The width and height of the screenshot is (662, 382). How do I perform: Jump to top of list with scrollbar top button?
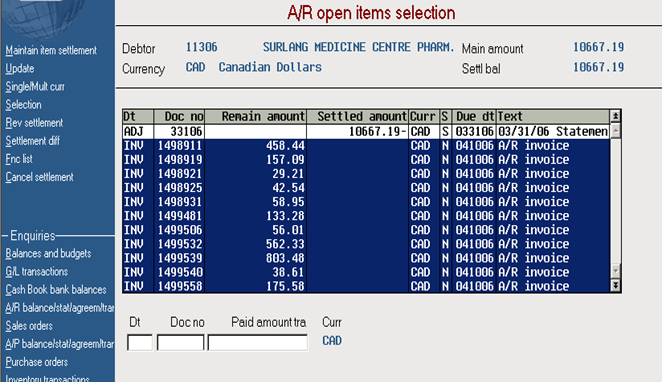[616, 116]
